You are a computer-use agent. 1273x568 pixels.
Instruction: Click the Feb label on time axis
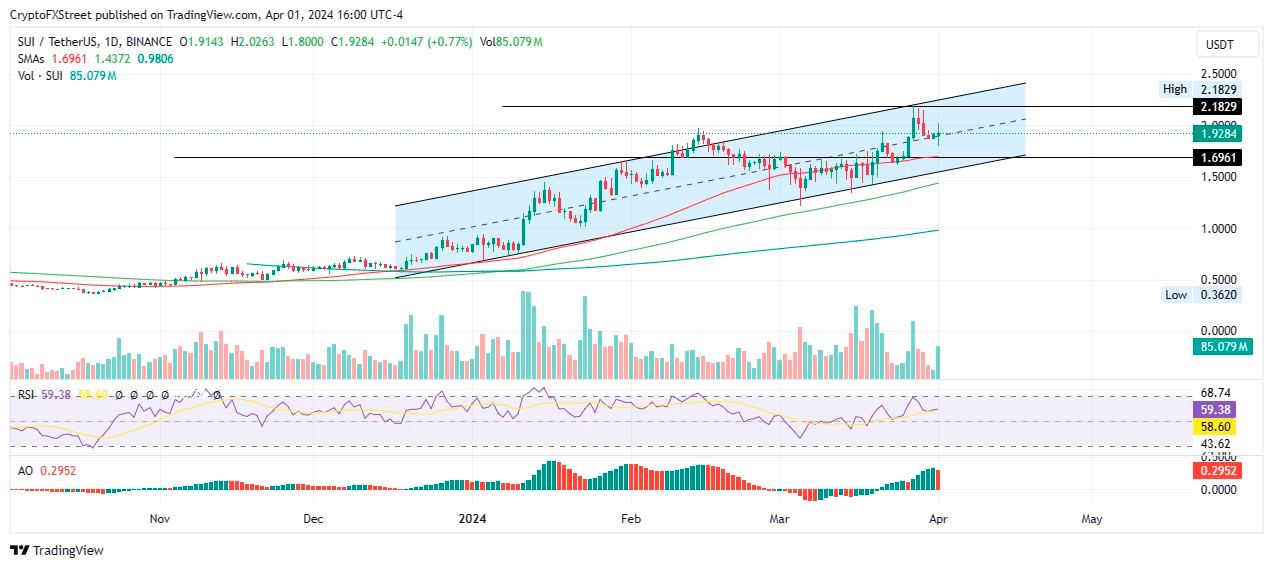pos(629,519)
